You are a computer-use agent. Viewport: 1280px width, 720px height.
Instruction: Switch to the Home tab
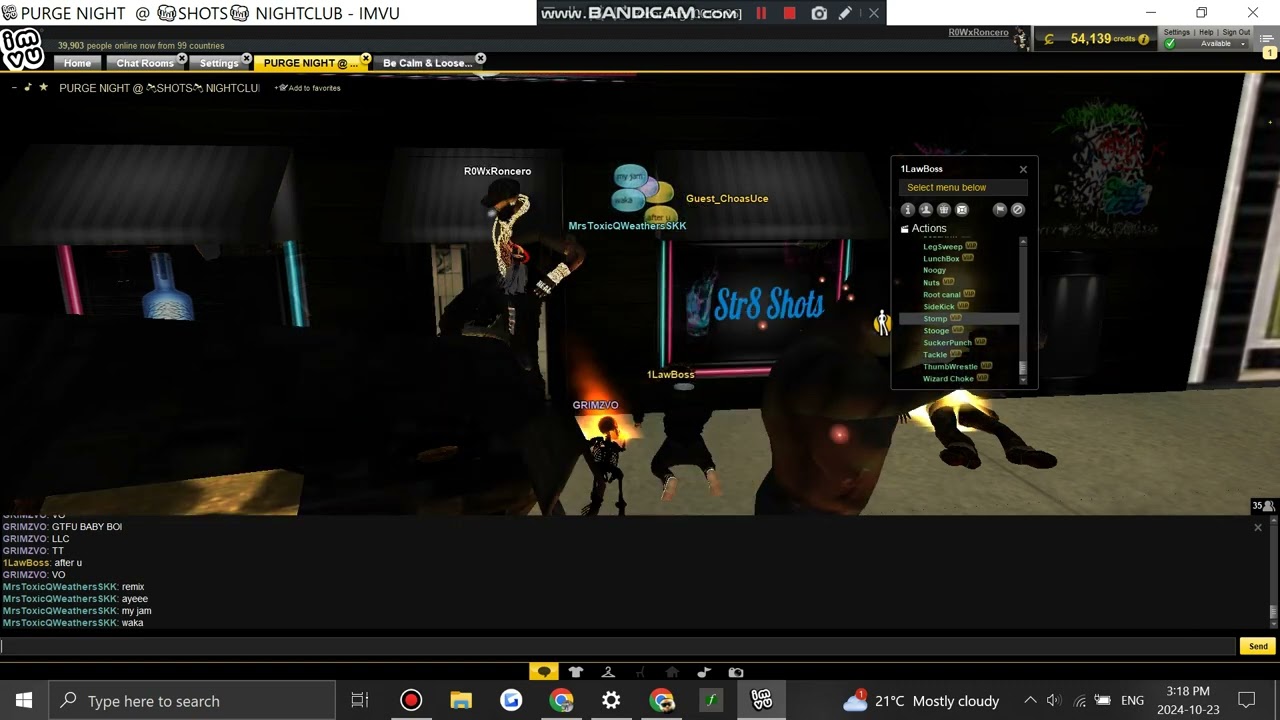click(77, 63)
